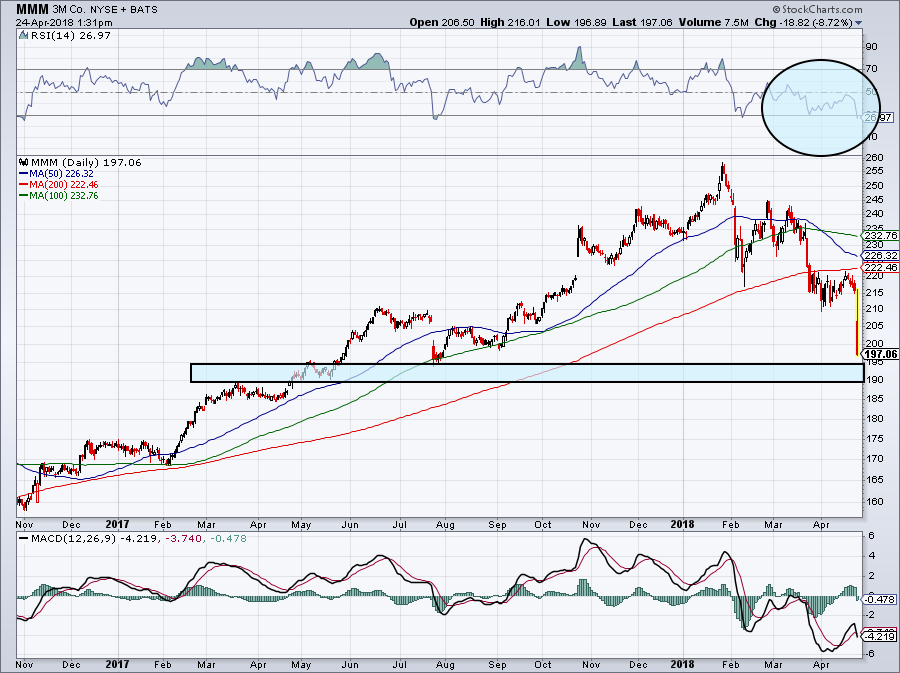Click the Last 197.06 value in header
This screenshot has height=673, width=900.
[x=642, y=22]
